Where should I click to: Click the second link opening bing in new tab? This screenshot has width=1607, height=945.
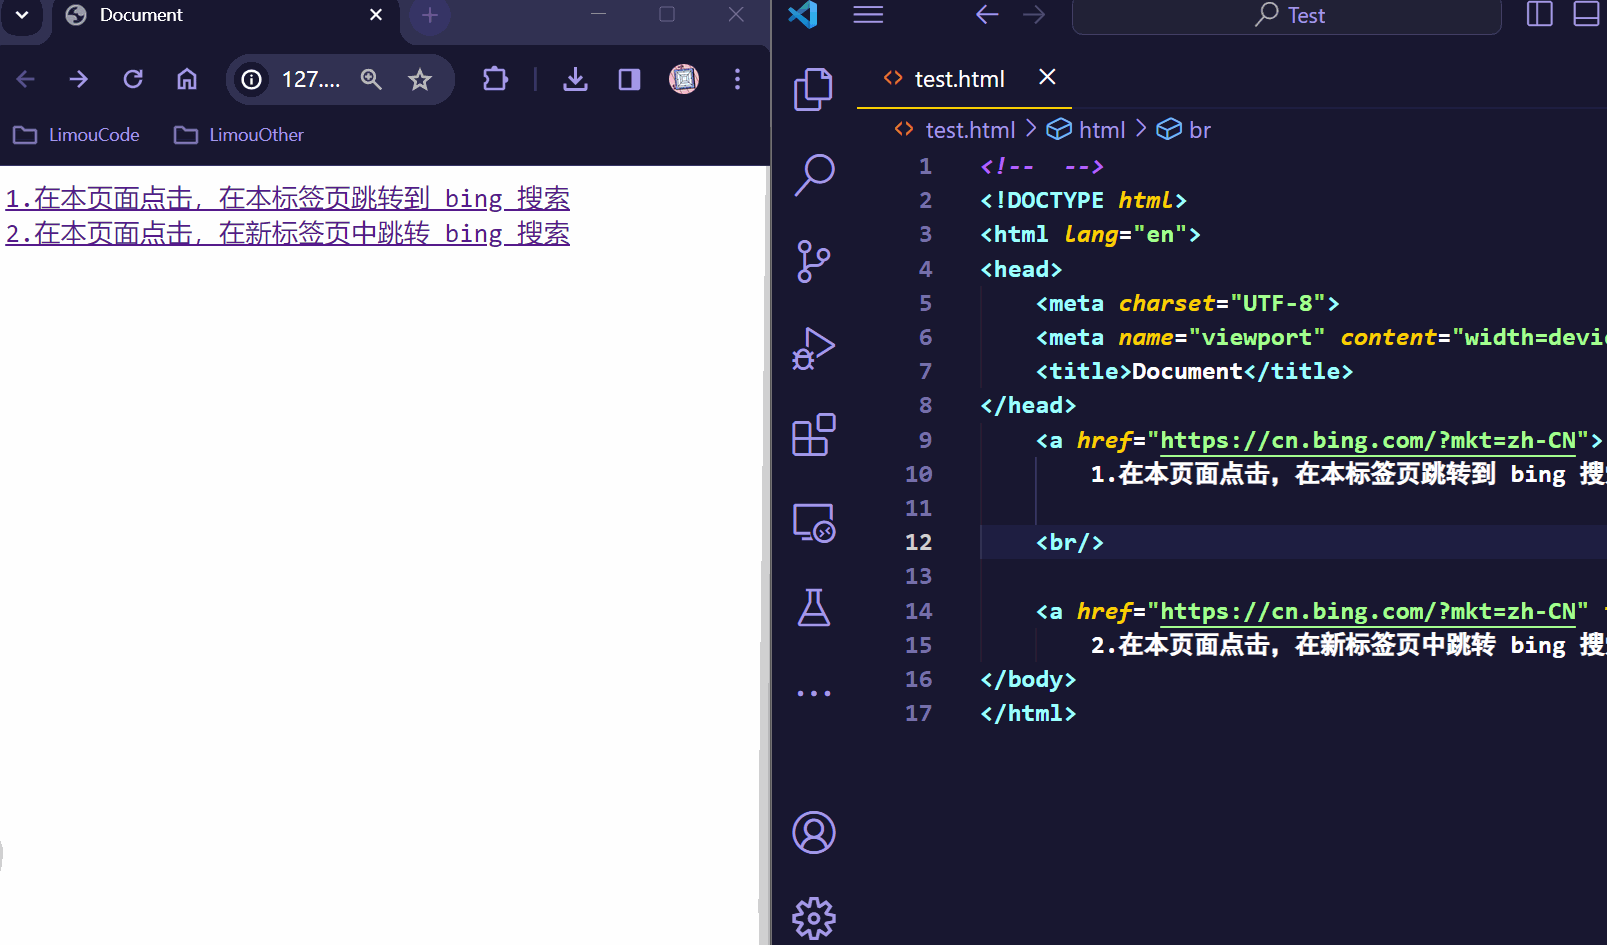287,233
